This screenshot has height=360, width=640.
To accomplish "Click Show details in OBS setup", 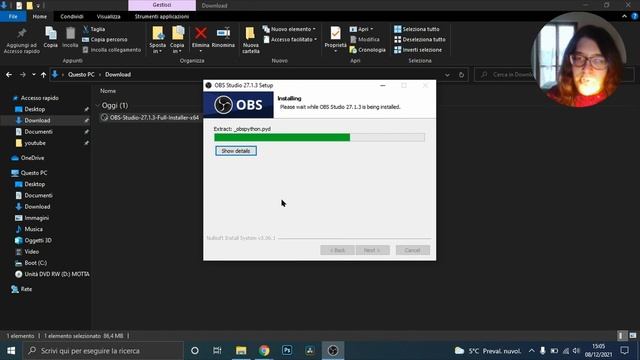I will [x=236, y=151].
